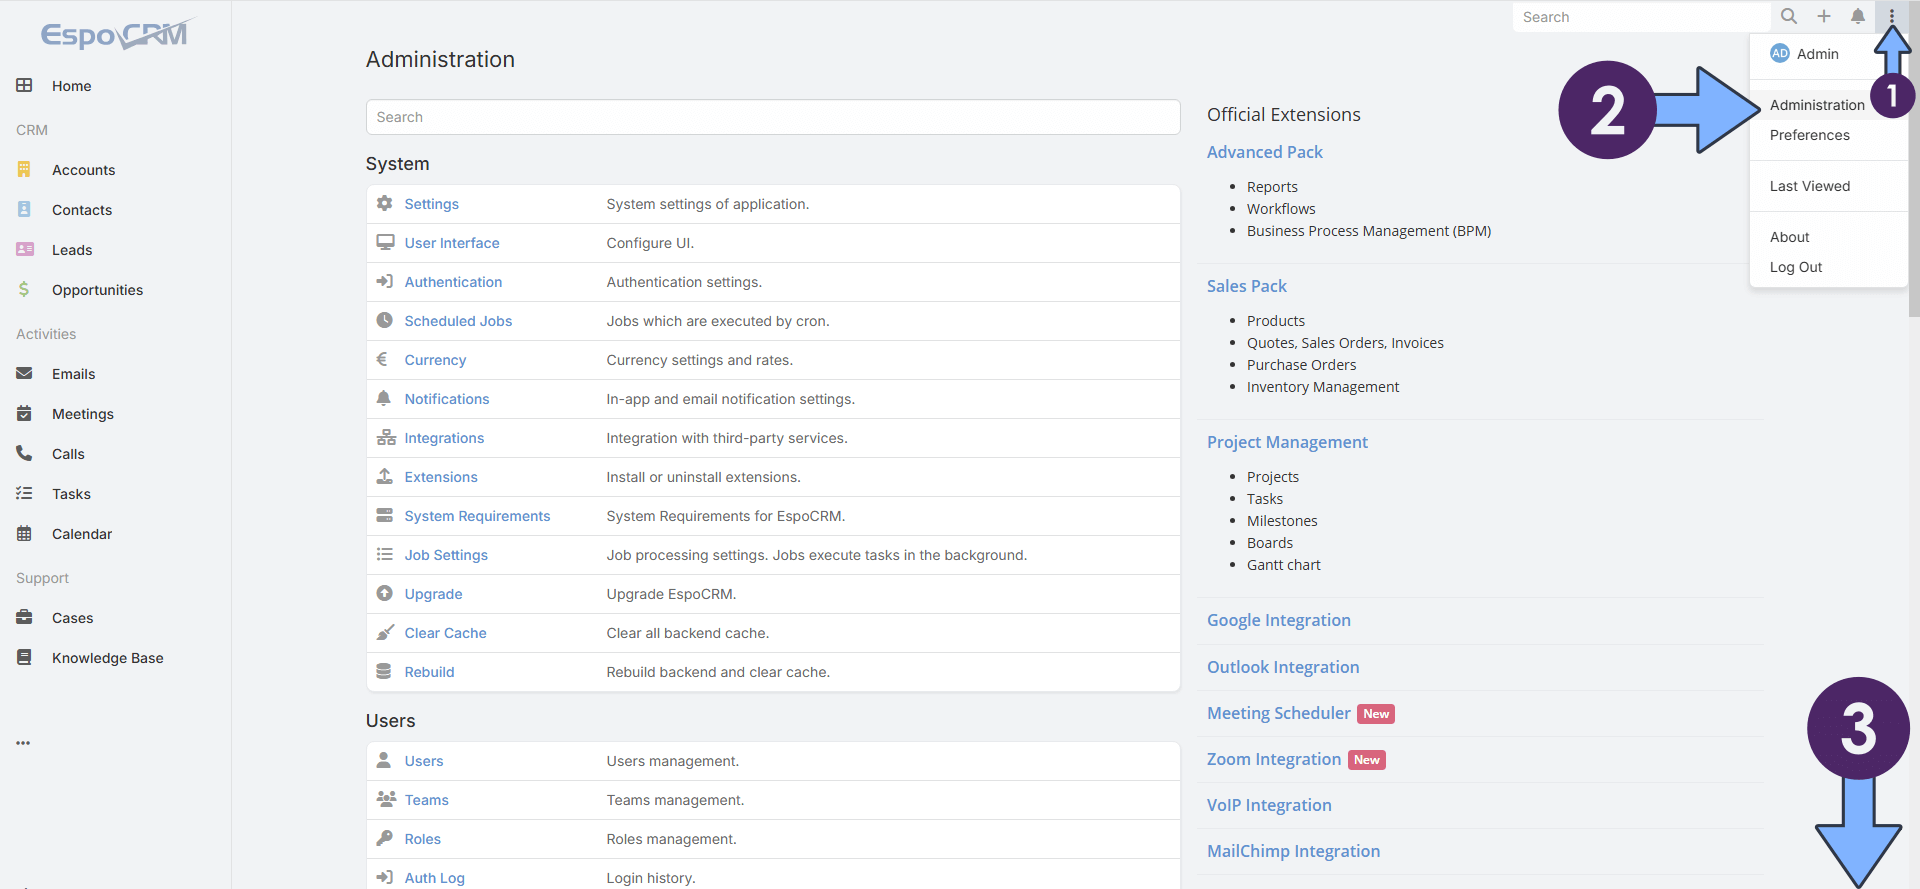Choose Last Viewed in user menu
The height and width of the screenshot is (889, 1920).
pos(1810,186)
